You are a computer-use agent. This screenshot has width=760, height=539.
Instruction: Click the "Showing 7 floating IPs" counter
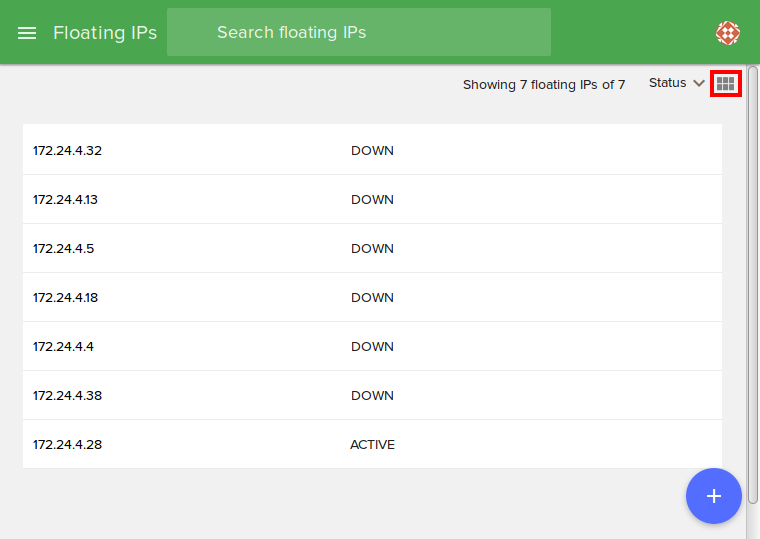[x=544, y=85]
